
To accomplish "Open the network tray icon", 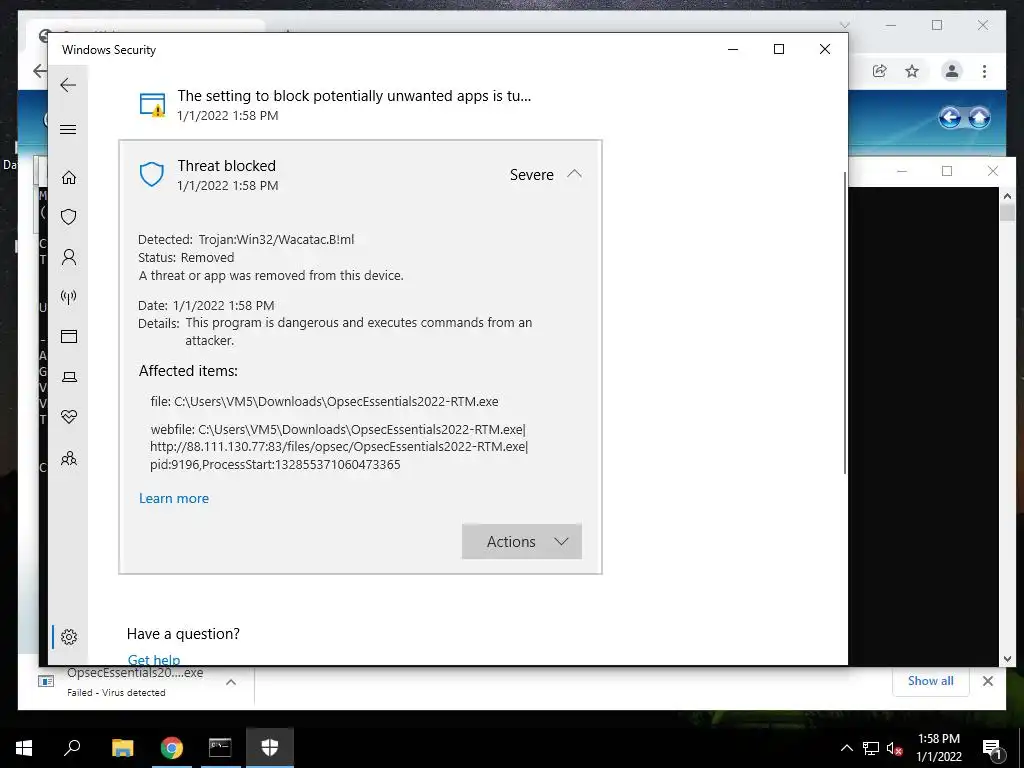I will pyautogui.click(x=871, y=748).
